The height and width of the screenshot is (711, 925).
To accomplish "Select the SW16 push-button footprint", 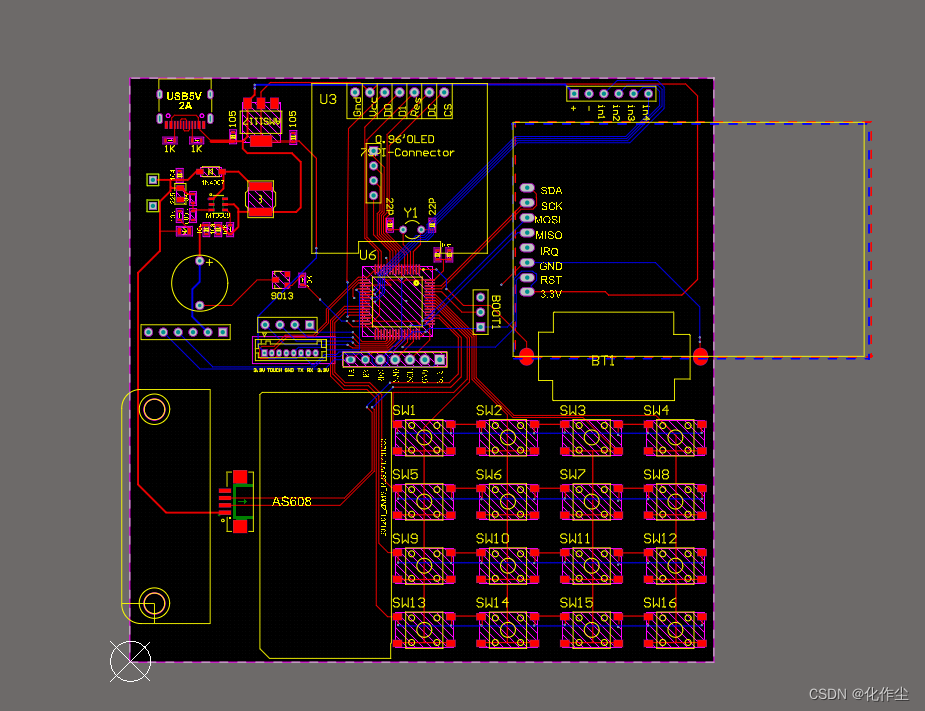I will [675, 630].
